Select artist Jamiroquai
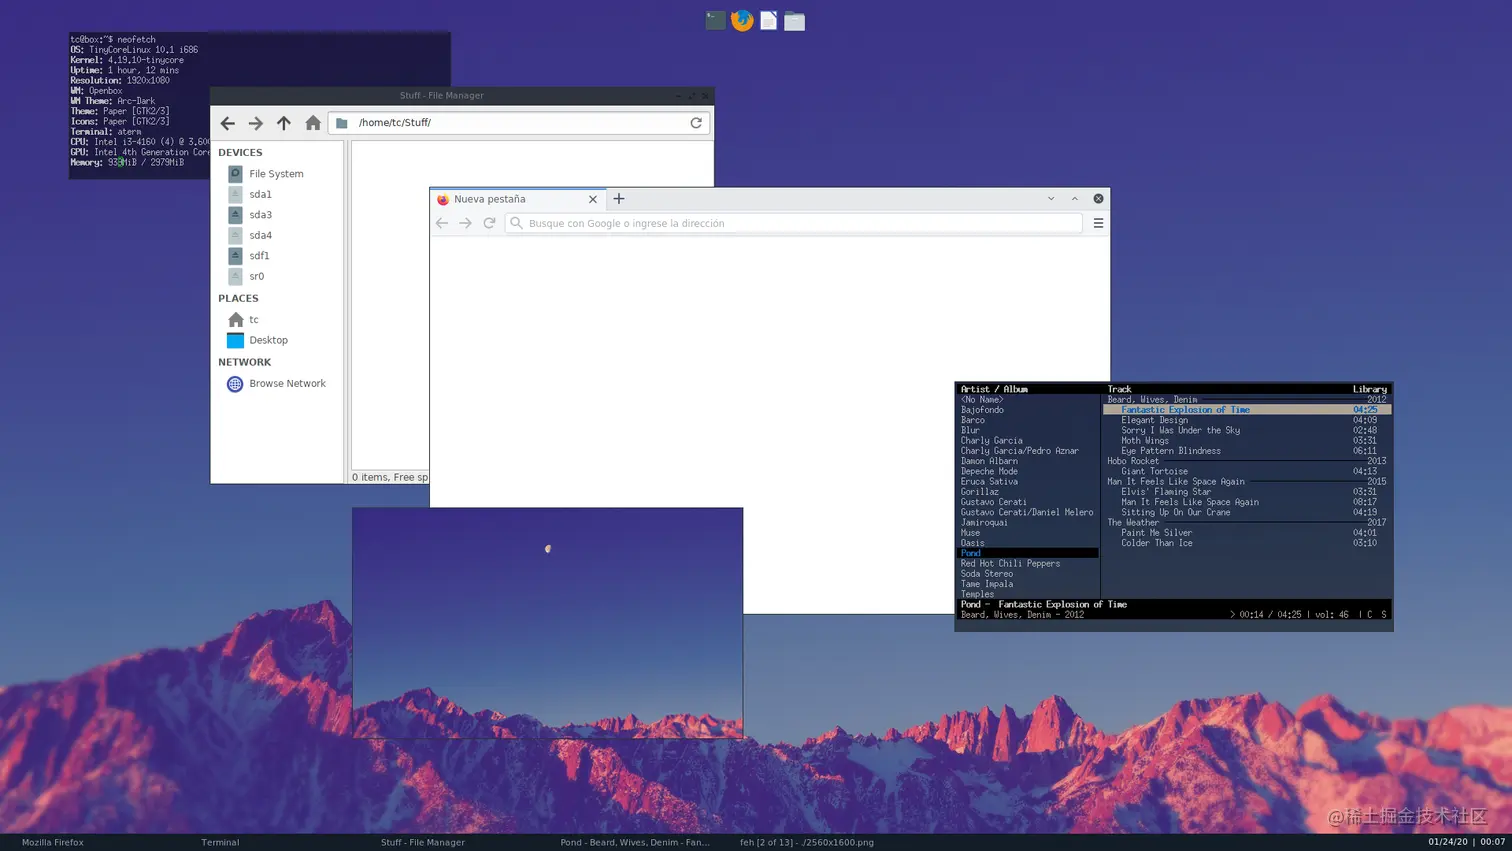1512x851 pixels. pyautogui.click(x=984, y=522)
